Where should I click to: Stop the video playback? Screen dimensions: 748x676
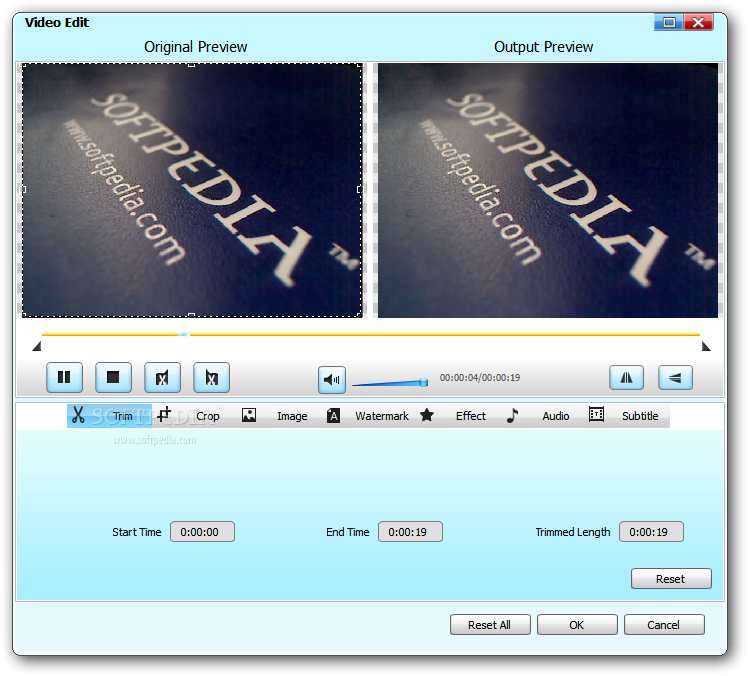click(113, 377)
